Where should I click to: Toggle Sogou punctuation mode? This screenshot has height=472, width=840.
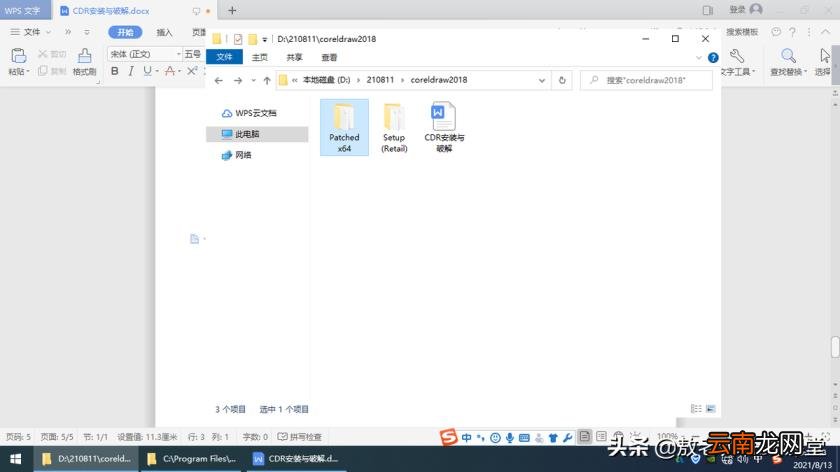(x=481, y=438)
